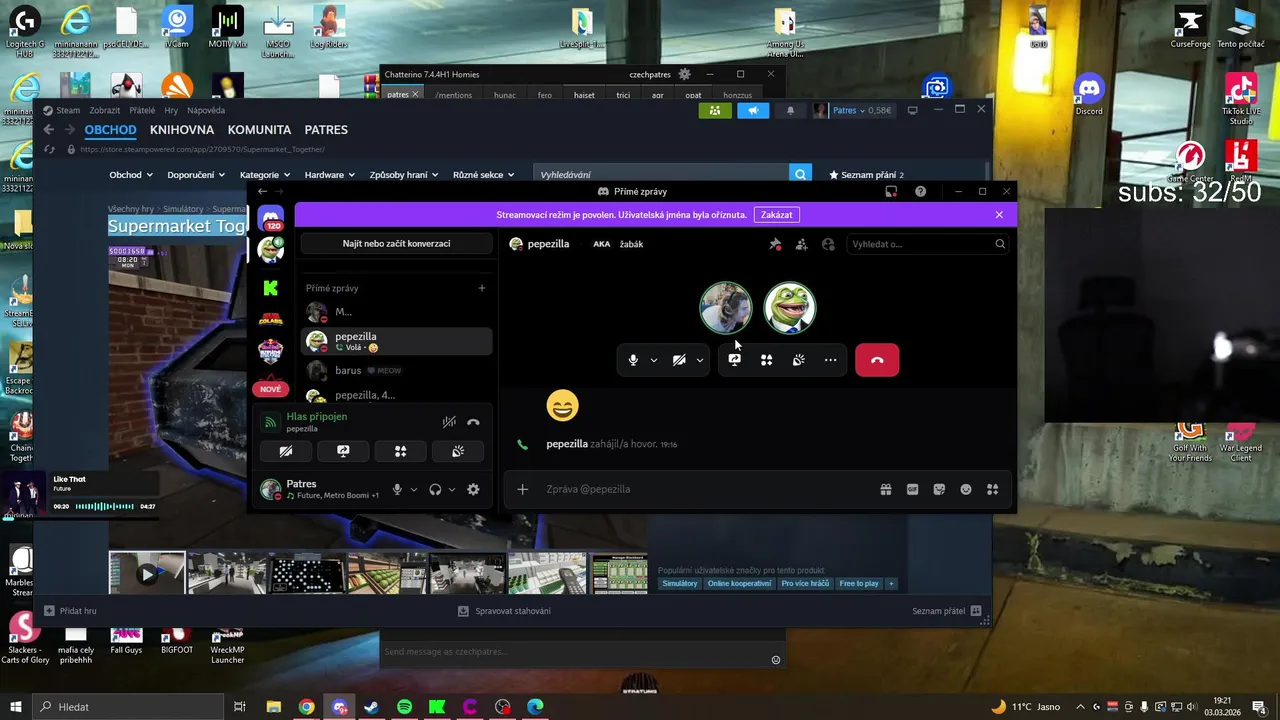Click Steam store search magnifier button
The image size is (1280, 720).
[x=800, y=175]
